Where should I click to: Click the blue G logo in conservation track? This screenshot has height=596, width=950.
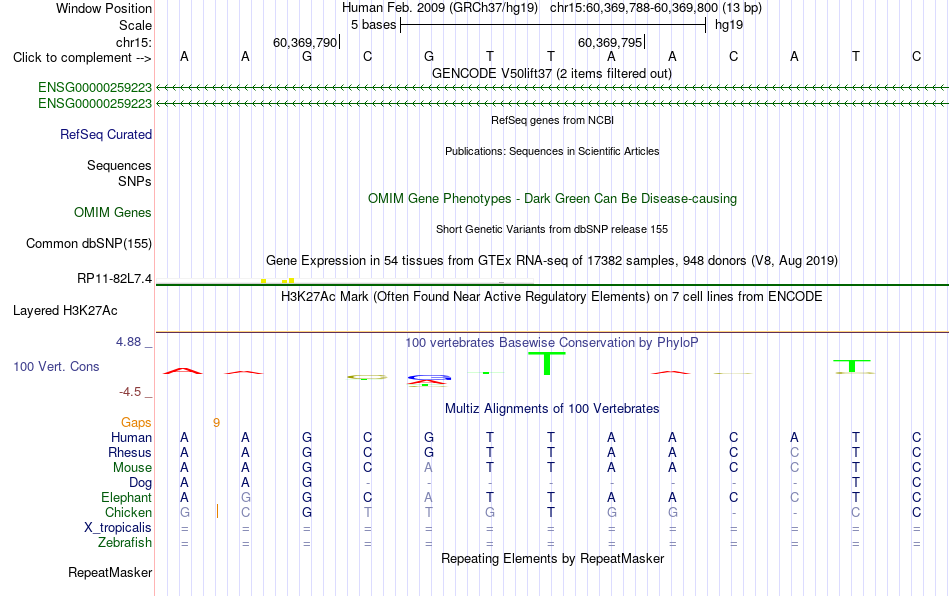(x=429, y=379)
